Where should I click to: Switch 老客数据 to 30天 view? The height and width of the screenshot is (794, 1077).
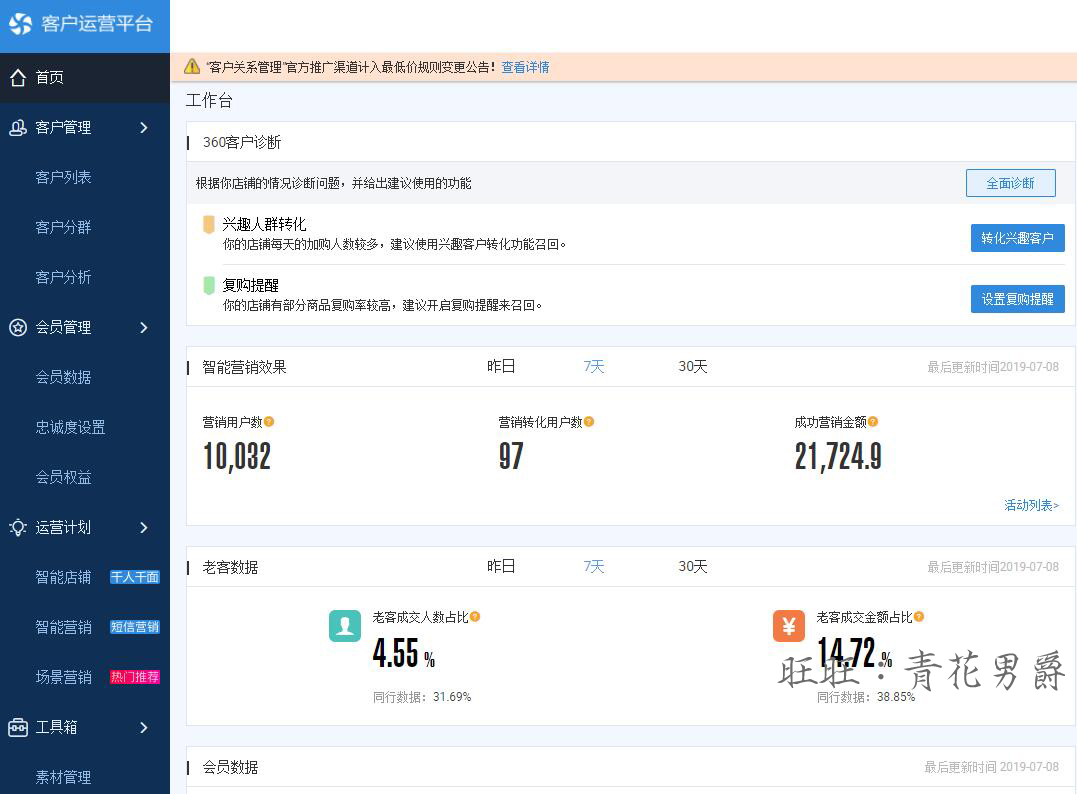693,567
